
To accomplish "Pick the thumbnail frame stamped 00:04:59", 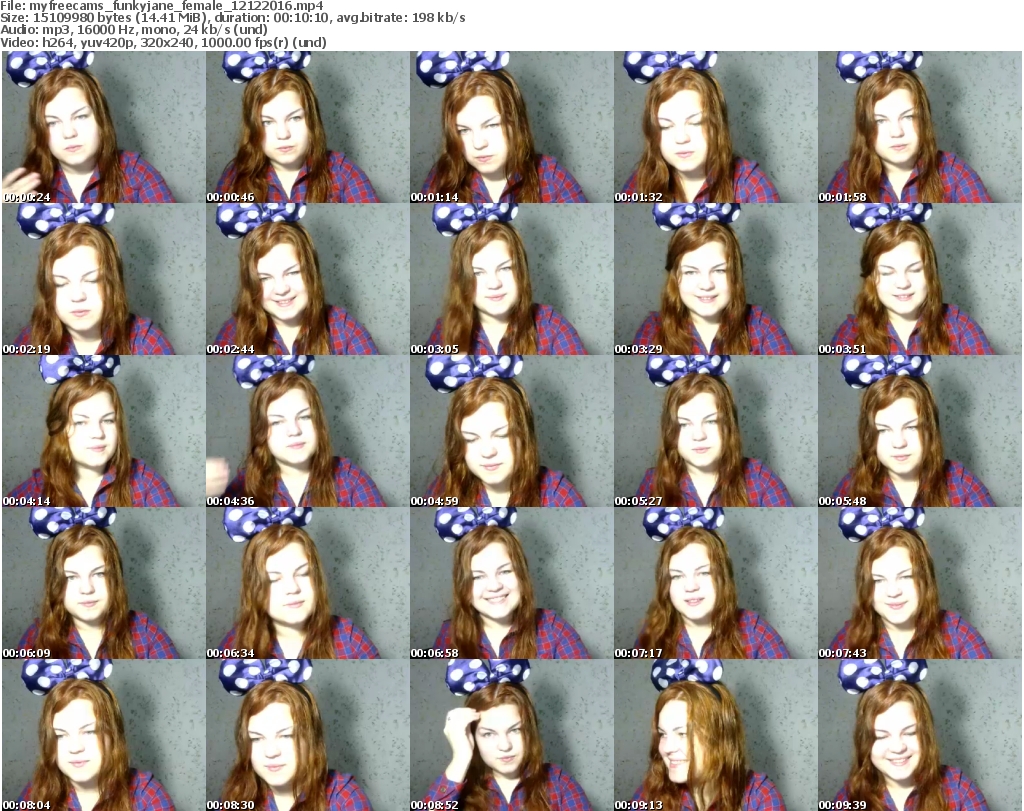I will (x=511, y=432).
